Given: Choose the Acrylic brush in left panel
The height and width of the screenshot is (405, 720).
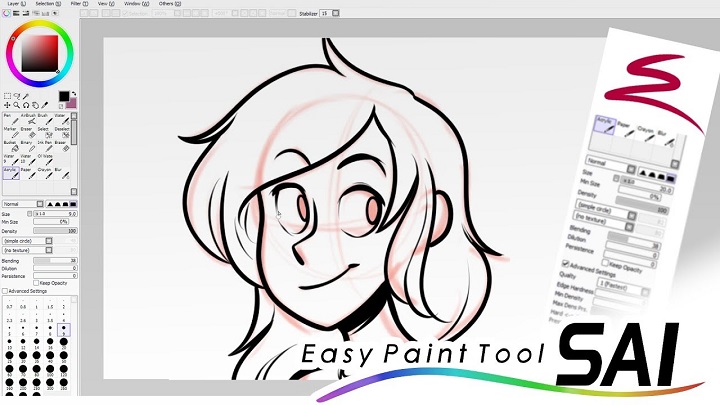Looking at the screenshot, I should click(11, 173).
